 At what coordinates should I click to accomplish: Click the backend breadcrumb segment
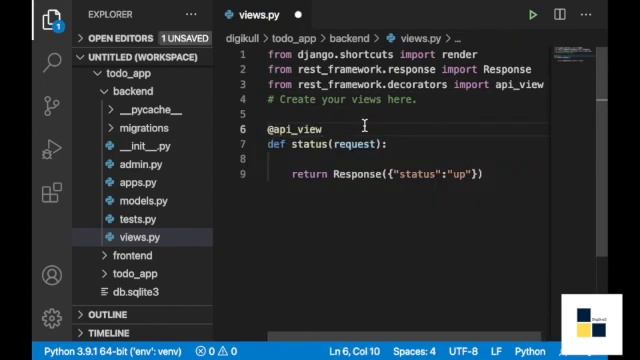(349, 38)
